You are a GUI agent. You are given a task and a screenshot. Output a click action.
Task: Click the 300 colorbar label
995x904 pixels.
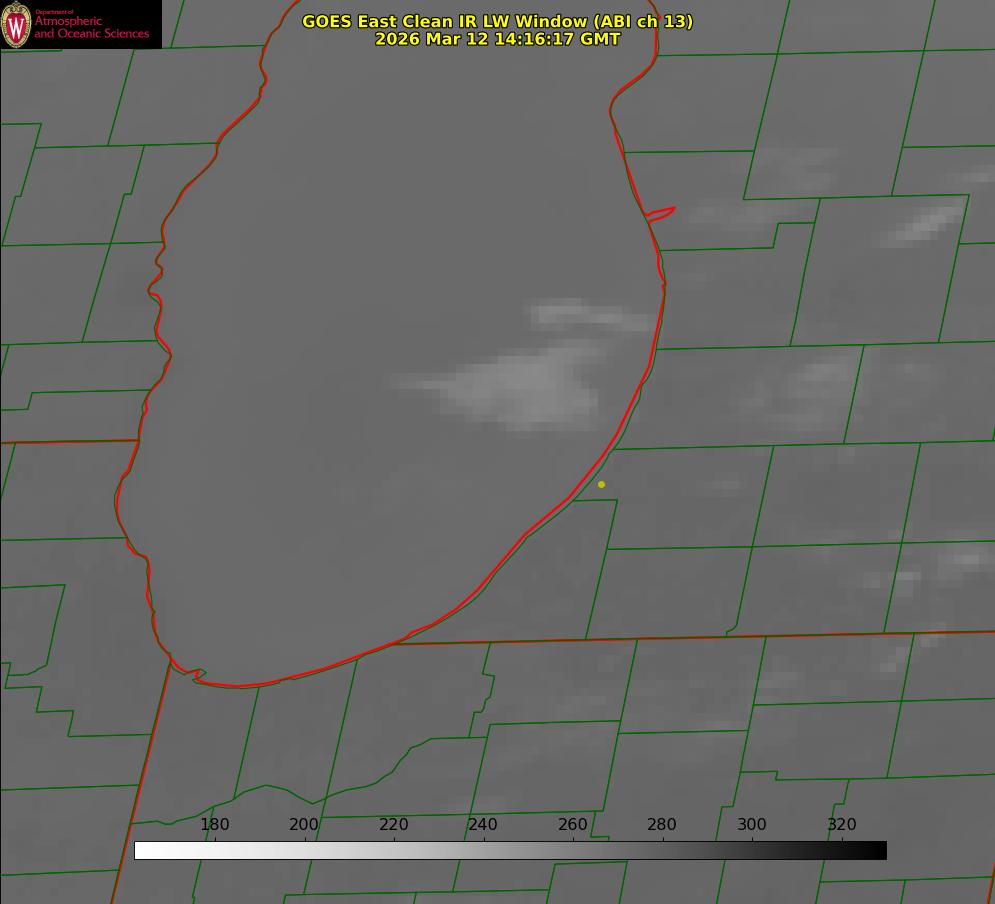752,824
